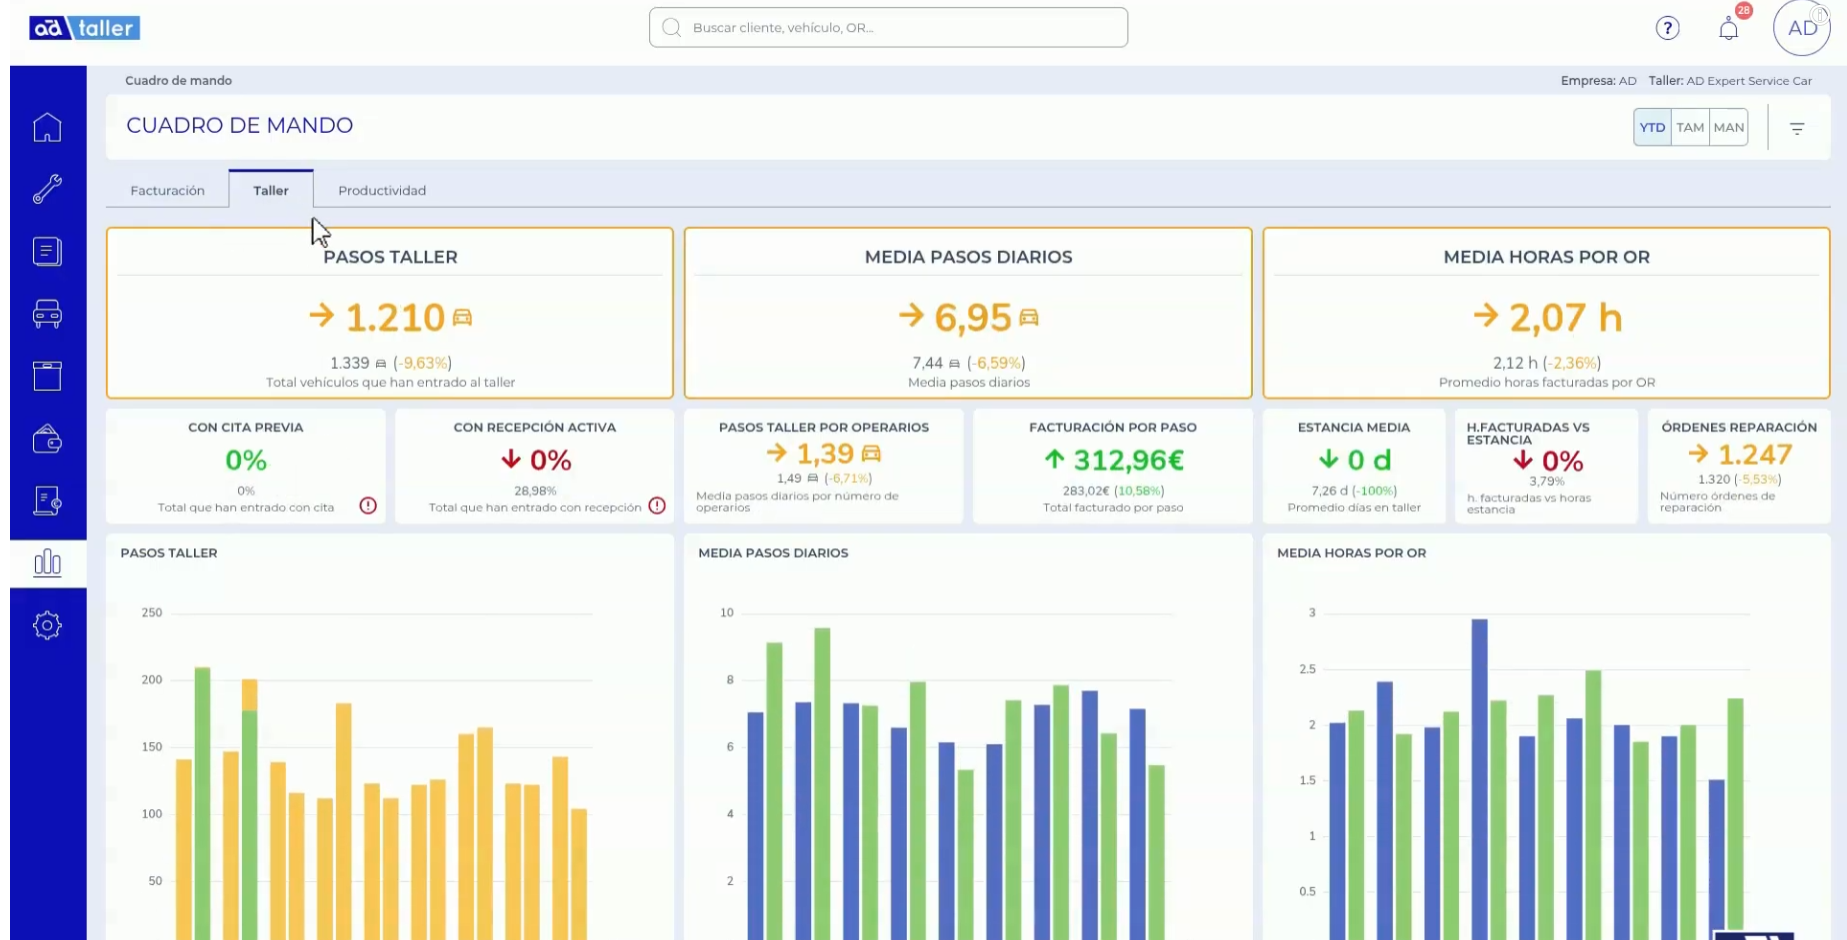Click the AD taller logo
Image resolution: width=1847 pixels, height=940 pixels.
click(x=85, y=28)
